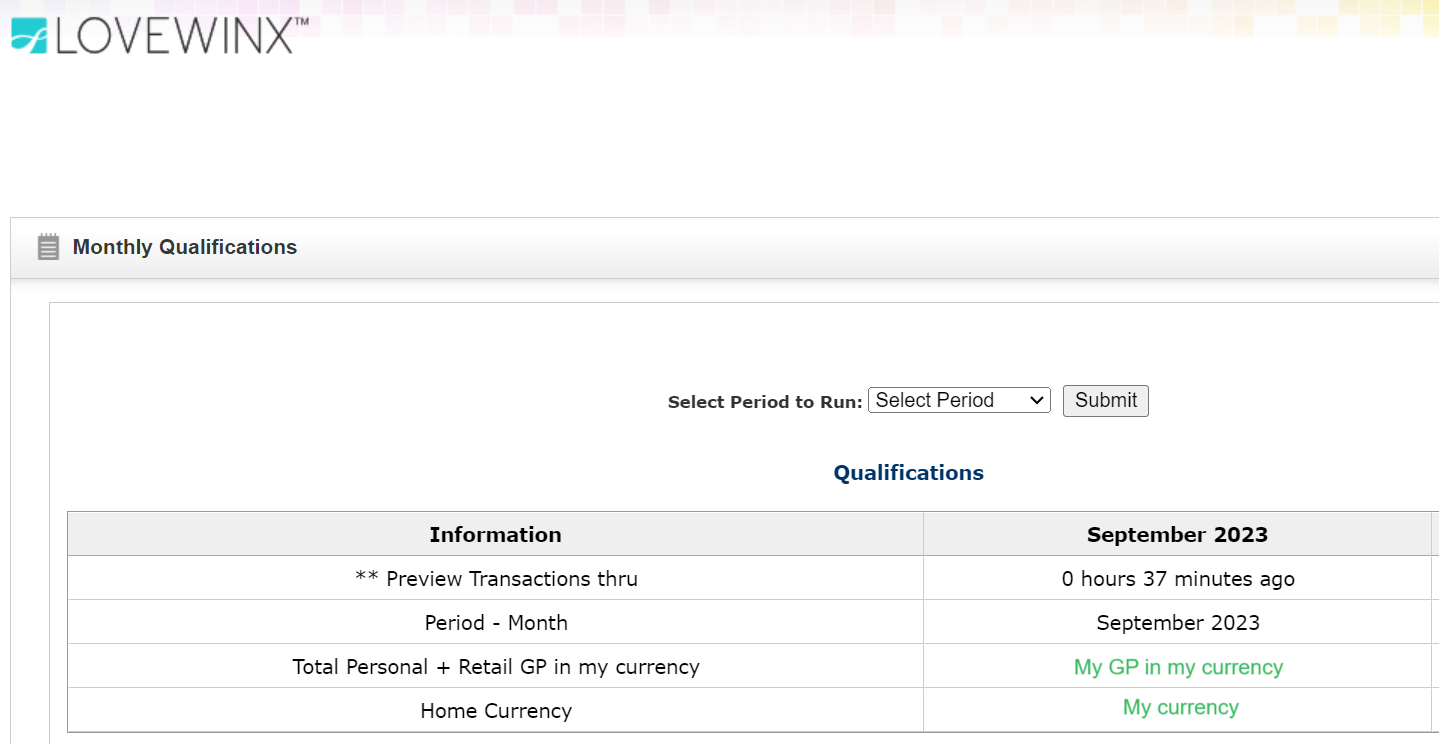Viewport: 1439px width, 744px height.
Task: Click the LOVEWINX brand name text
Action: (175, 35)
